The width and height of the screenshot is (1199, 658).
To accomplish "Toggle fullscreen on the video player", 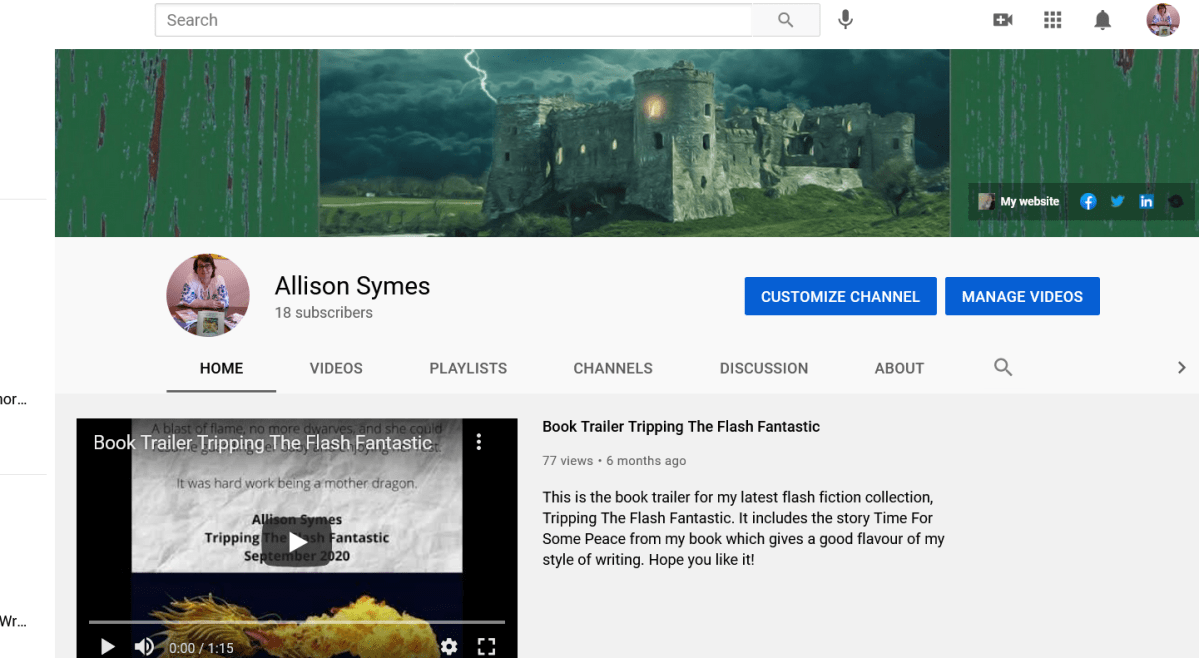I will (486, 647).
